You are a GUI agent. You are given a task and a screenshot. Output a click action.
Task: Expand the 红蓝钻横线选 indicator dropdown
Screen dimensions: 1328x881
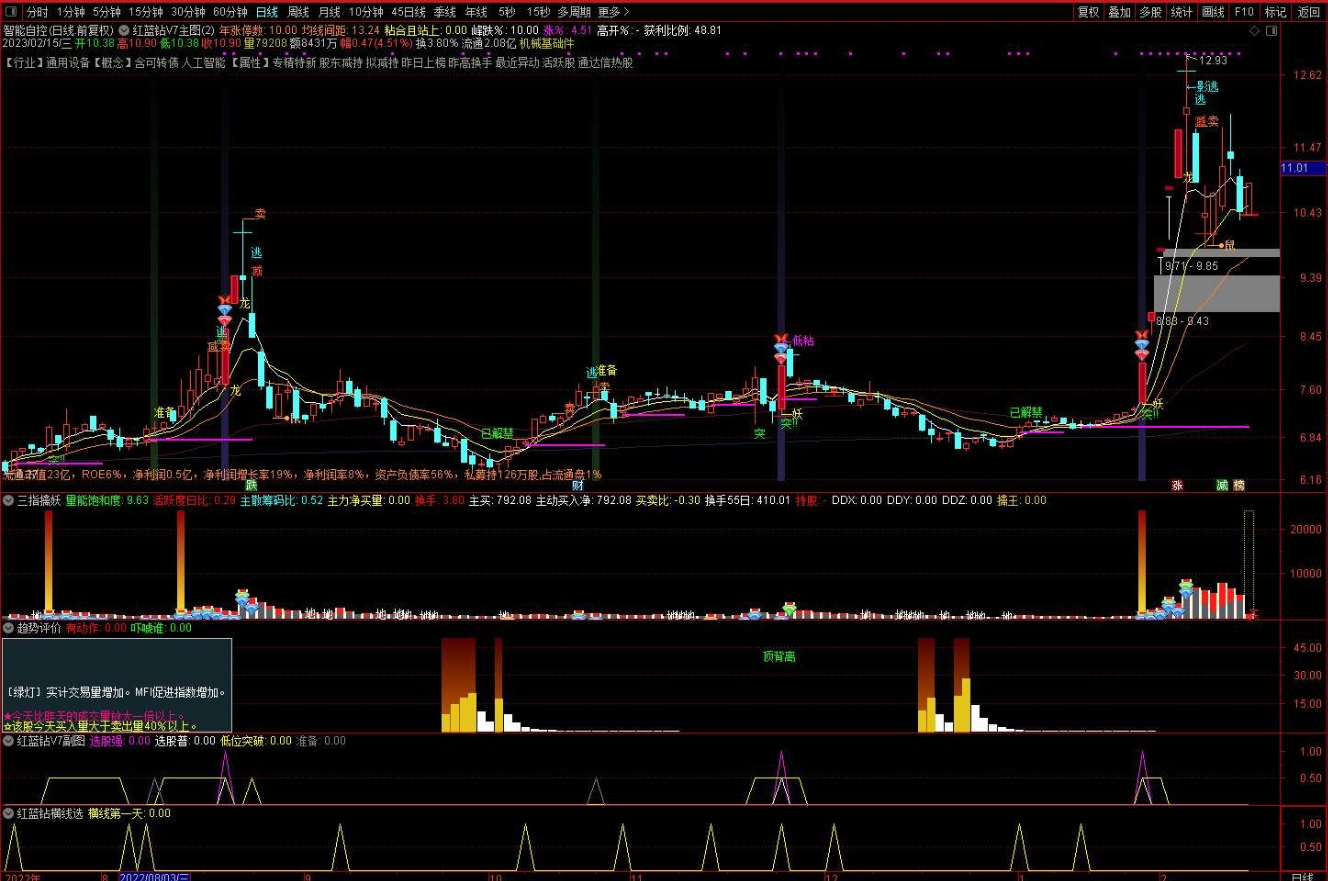8,813
